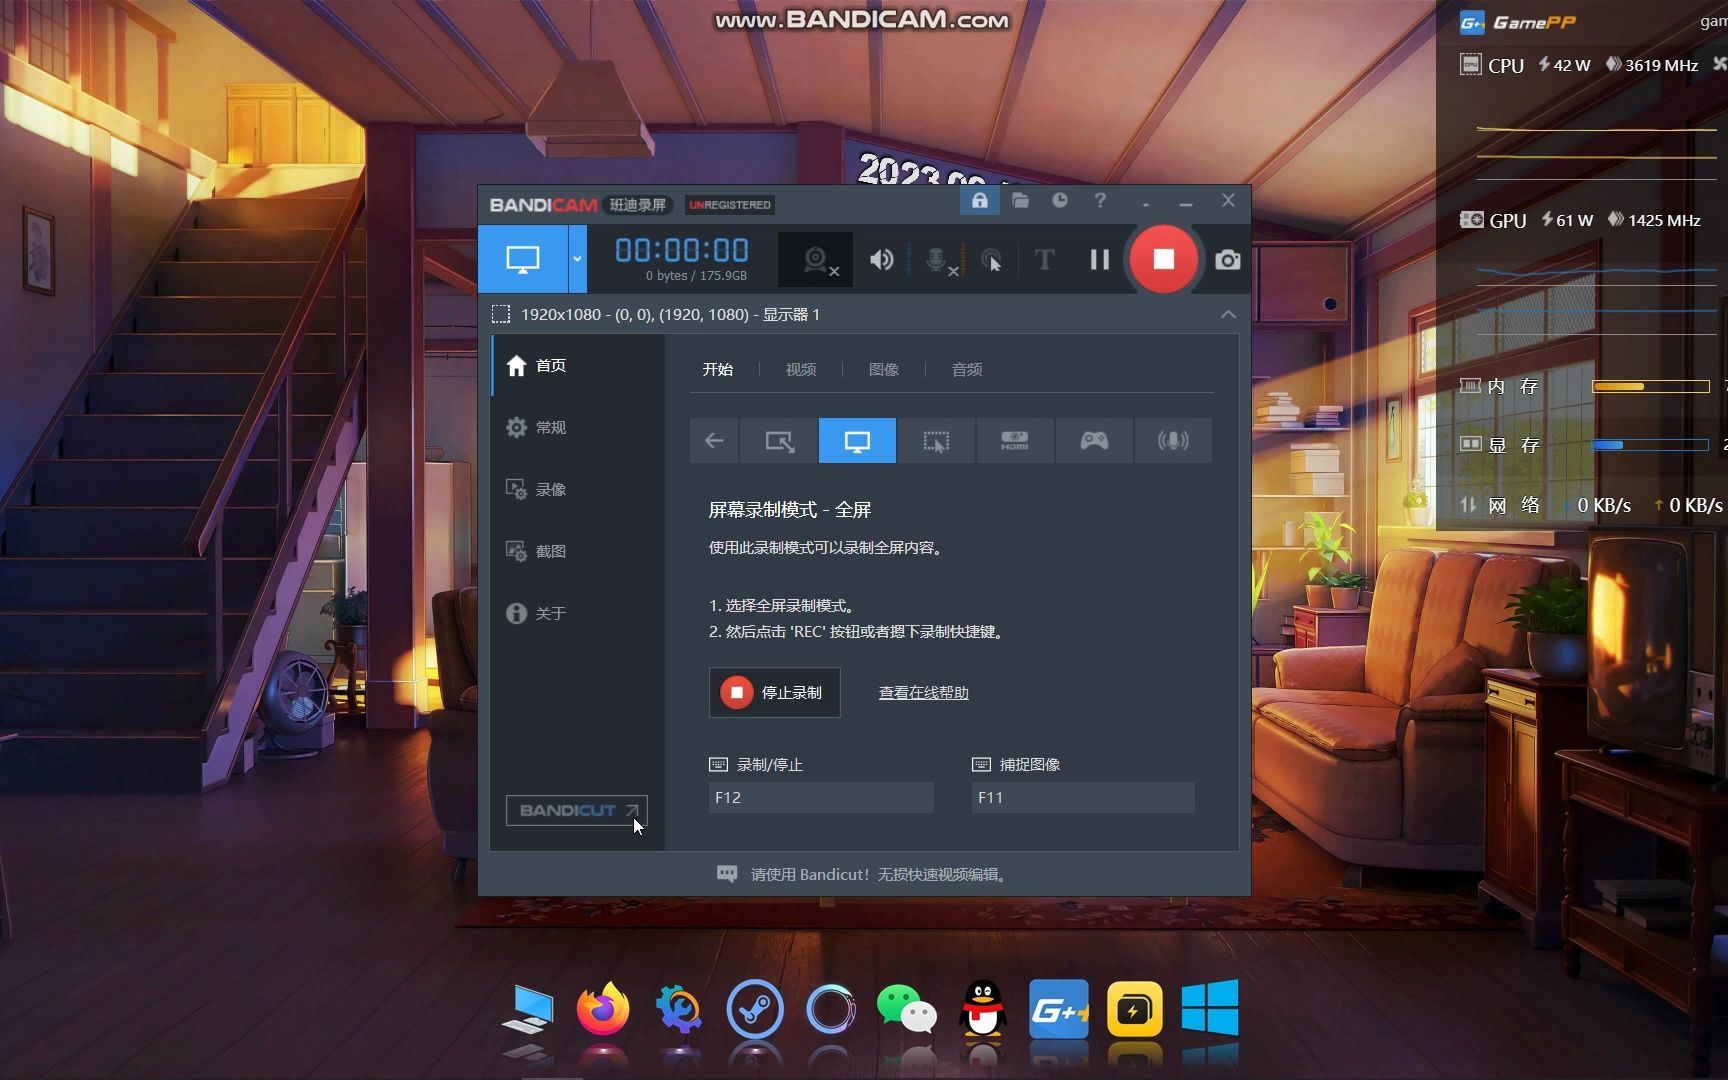This screenshot has height=1080, width=1728.
Task: Click the UNREGISTERED badge
Action: pos(730,205)
